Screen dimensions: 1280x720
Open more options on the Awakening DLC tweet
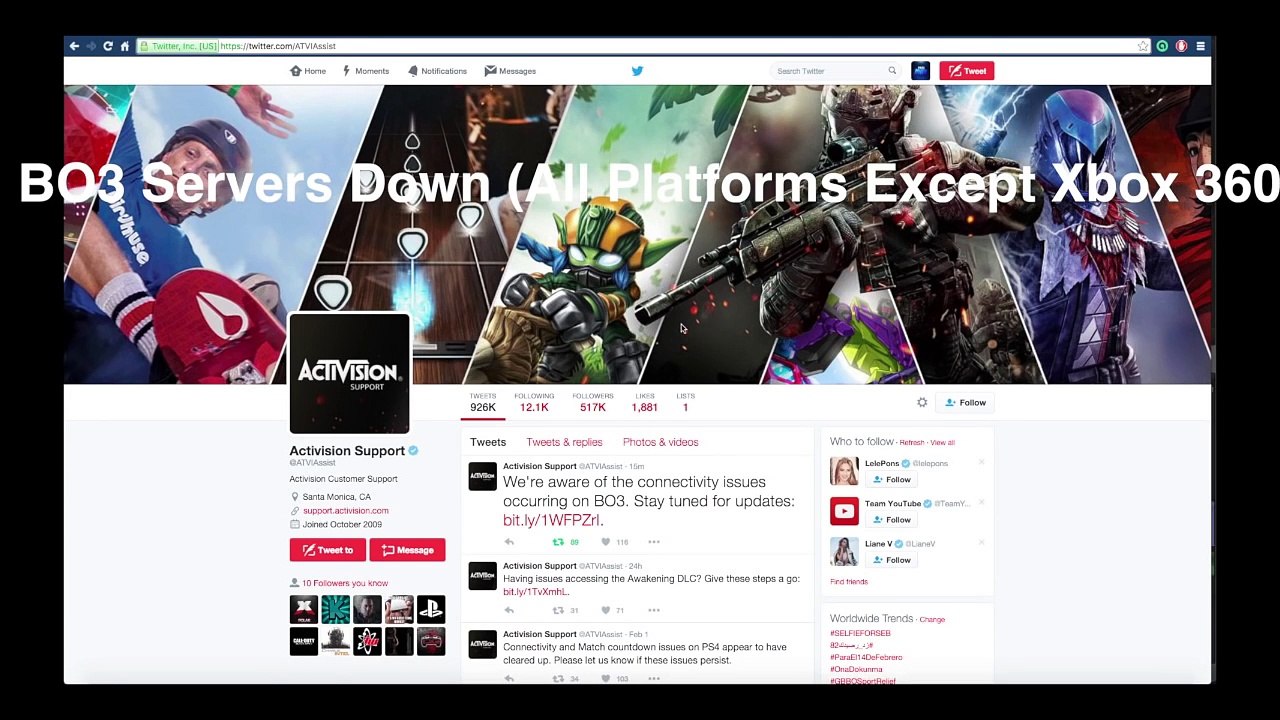(654, 610)
